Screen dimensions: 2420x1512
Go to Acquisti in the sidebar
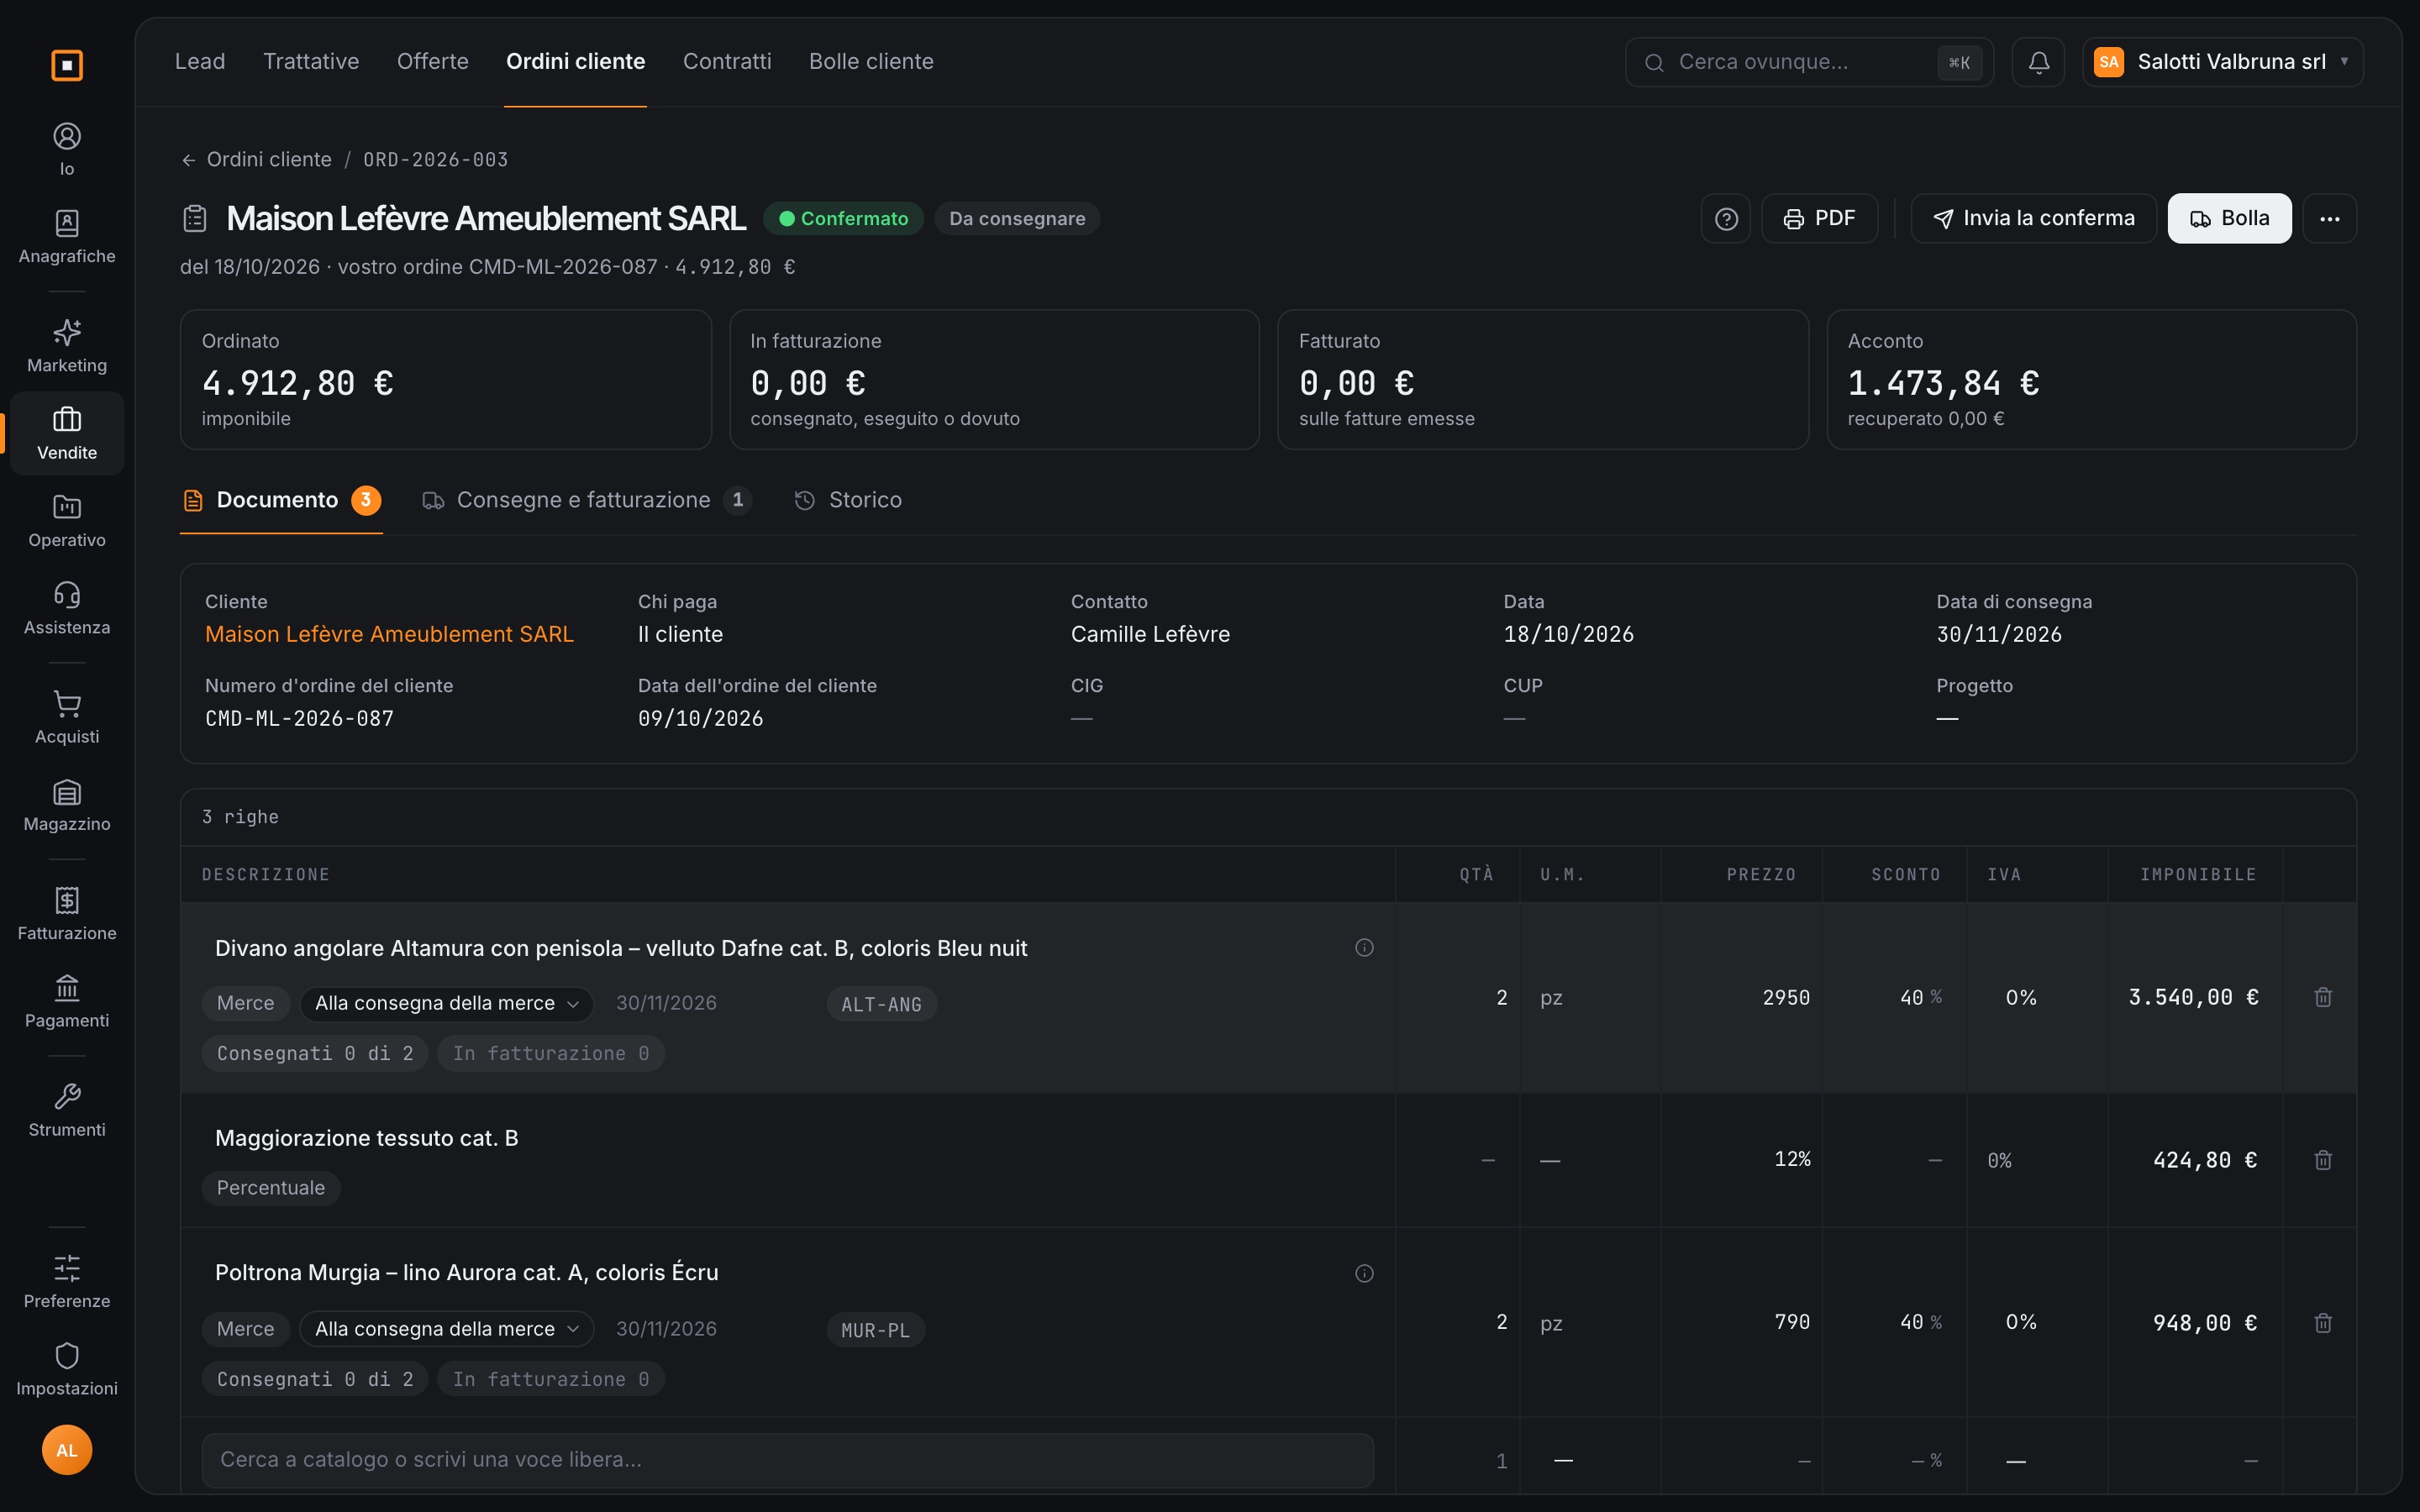(x=67, y=716)
